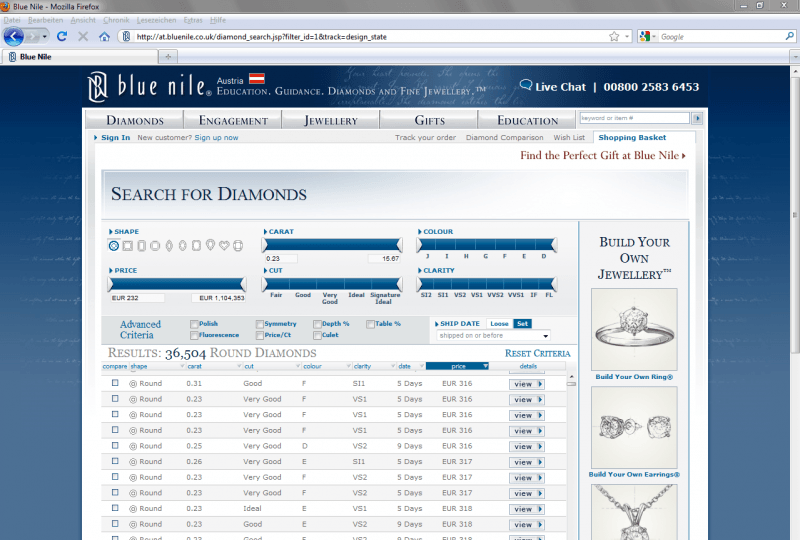The height and width of the screenshot is (540, 800).
Task: Reload the page with refresh icon
Action: pyautogui.click(x=62, y=37)
